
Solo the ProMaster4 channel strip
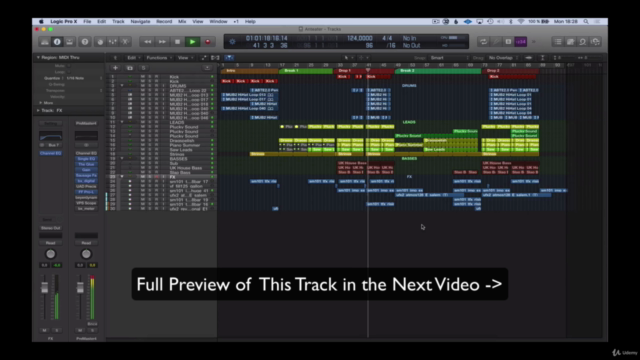92,330
